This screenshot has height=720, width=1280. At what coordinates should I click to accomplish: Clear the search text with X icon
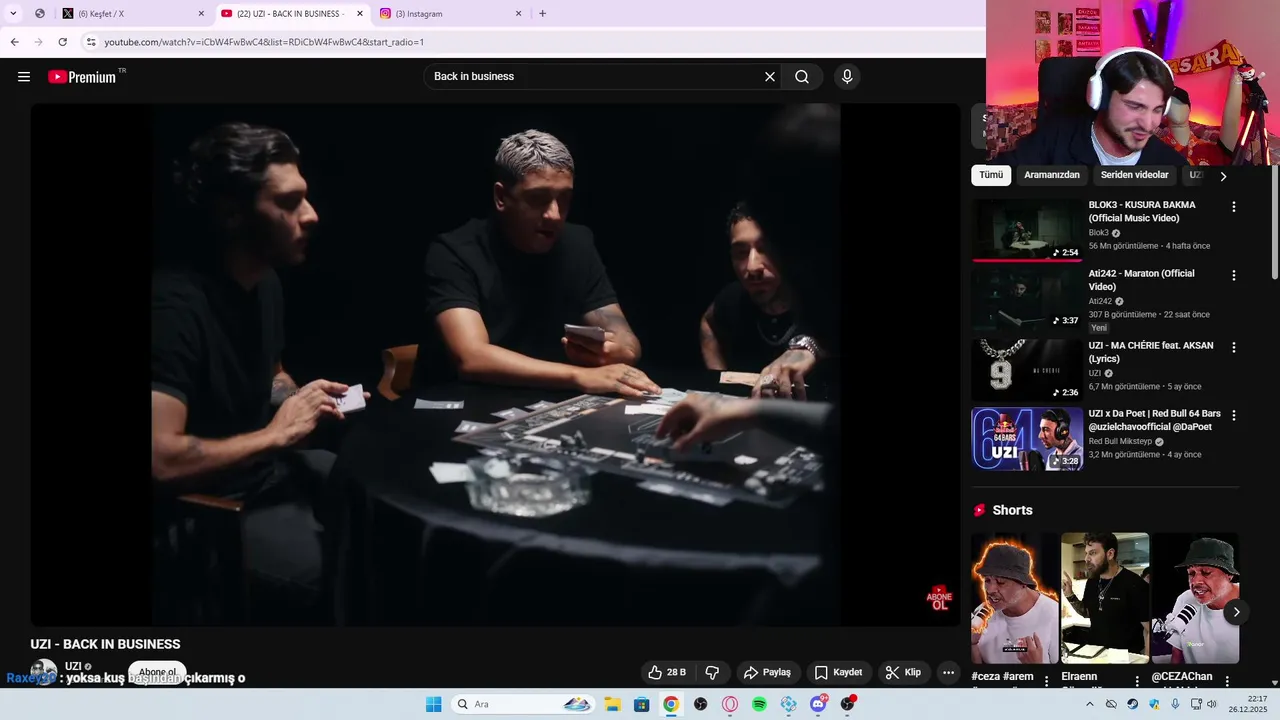click(770, 77)
